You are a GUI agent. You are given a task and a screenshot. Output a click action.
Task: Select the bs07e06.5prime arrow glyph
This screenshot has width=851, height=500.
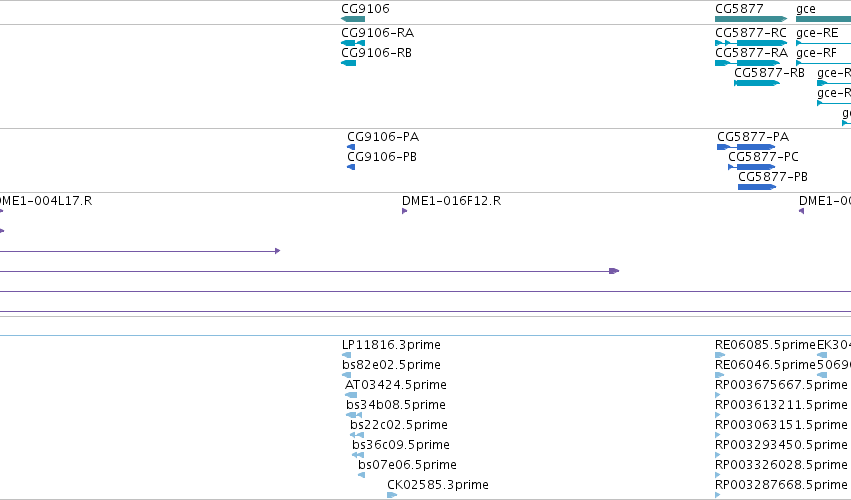361,476
